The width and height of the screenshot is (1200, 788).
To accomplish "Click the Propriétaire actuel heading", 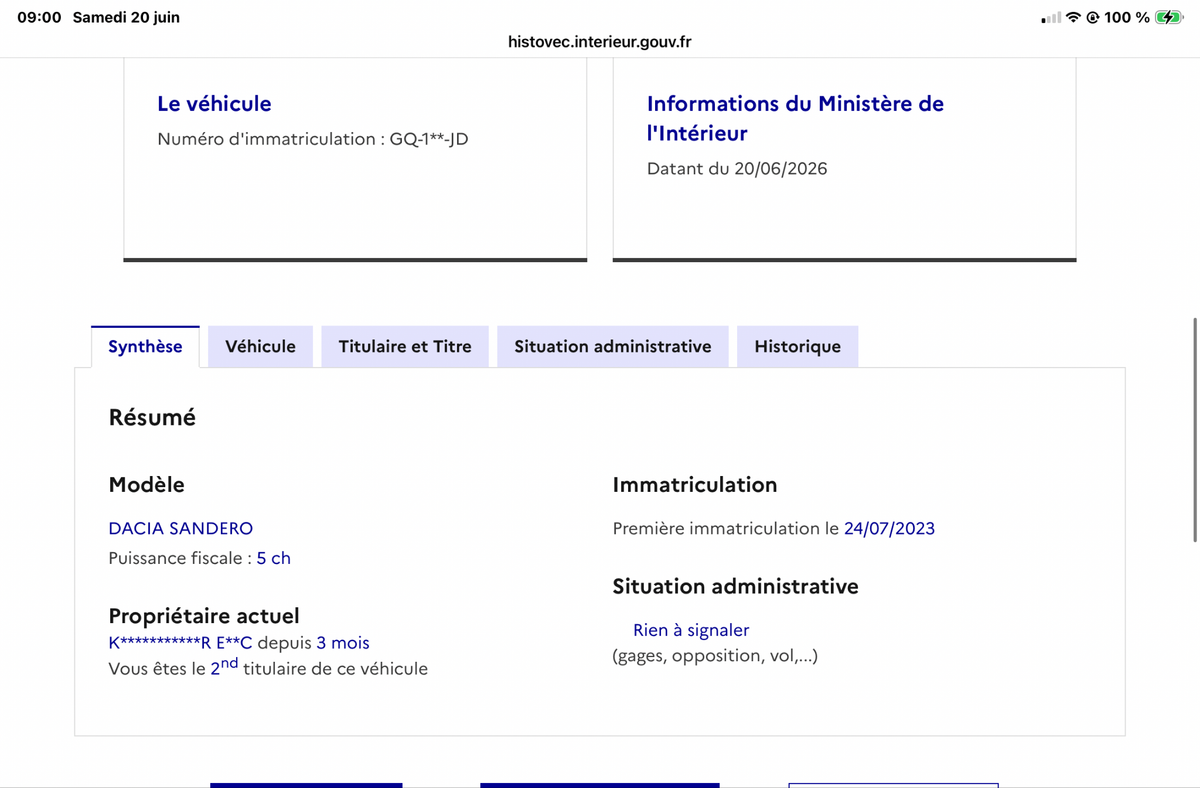I will (x=204, y=616).
